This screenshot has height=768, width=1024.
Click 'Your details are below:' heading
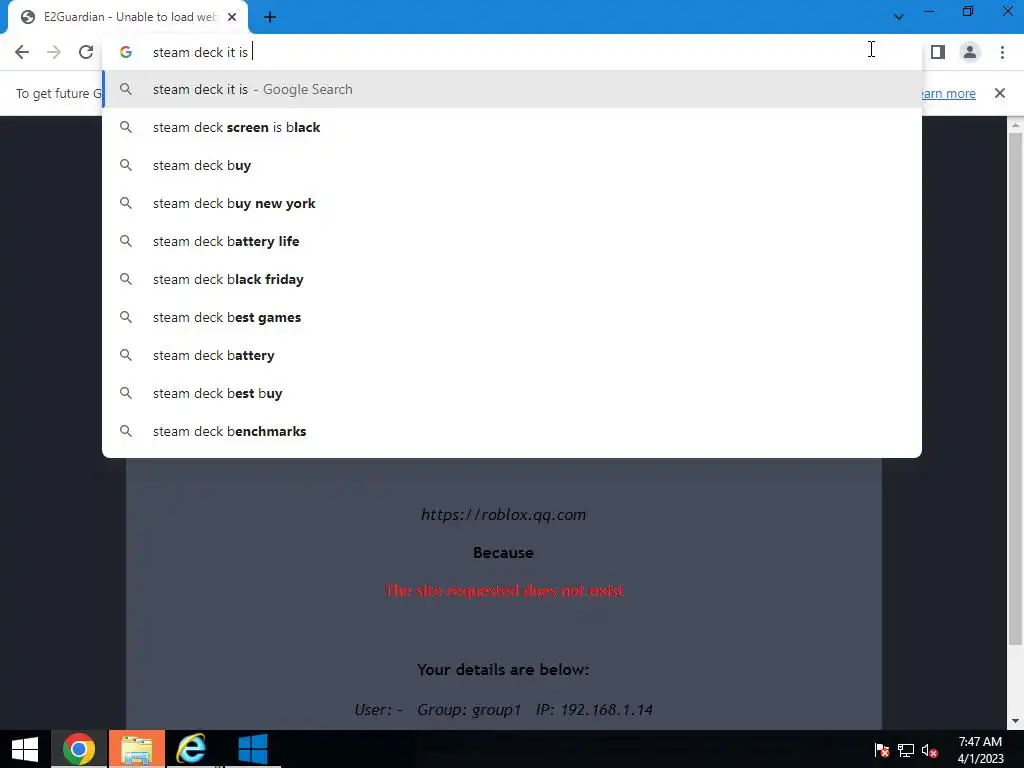pos(504,669)
